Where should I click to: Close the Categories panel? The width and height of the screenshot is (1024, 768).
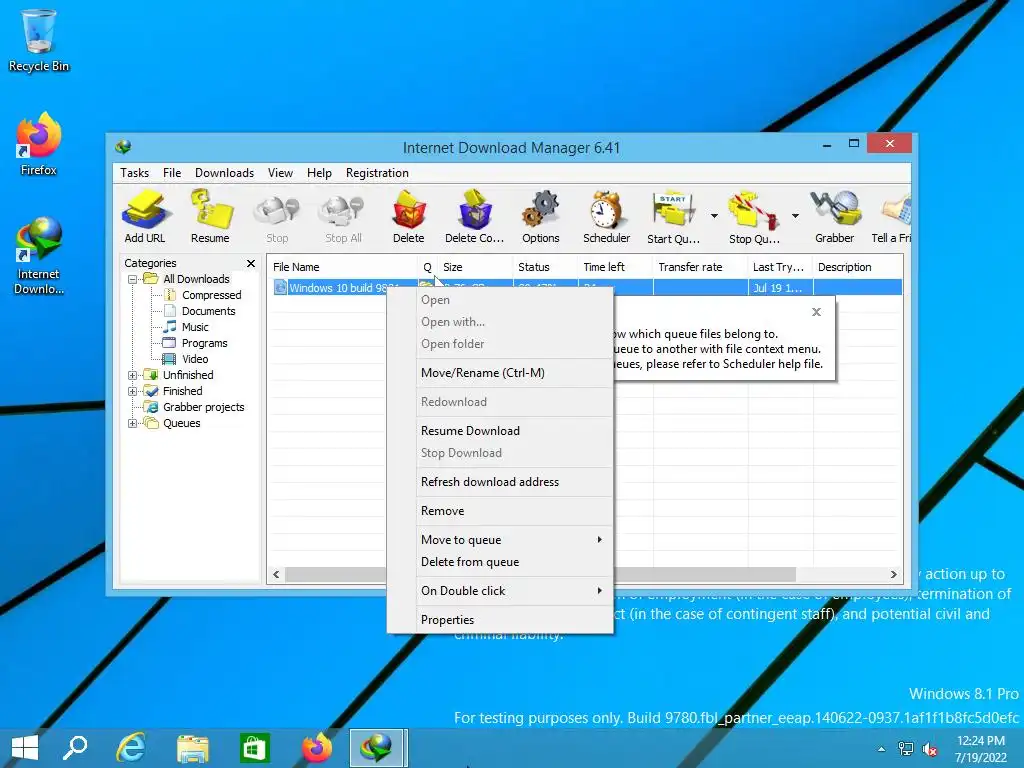point(251,263)
